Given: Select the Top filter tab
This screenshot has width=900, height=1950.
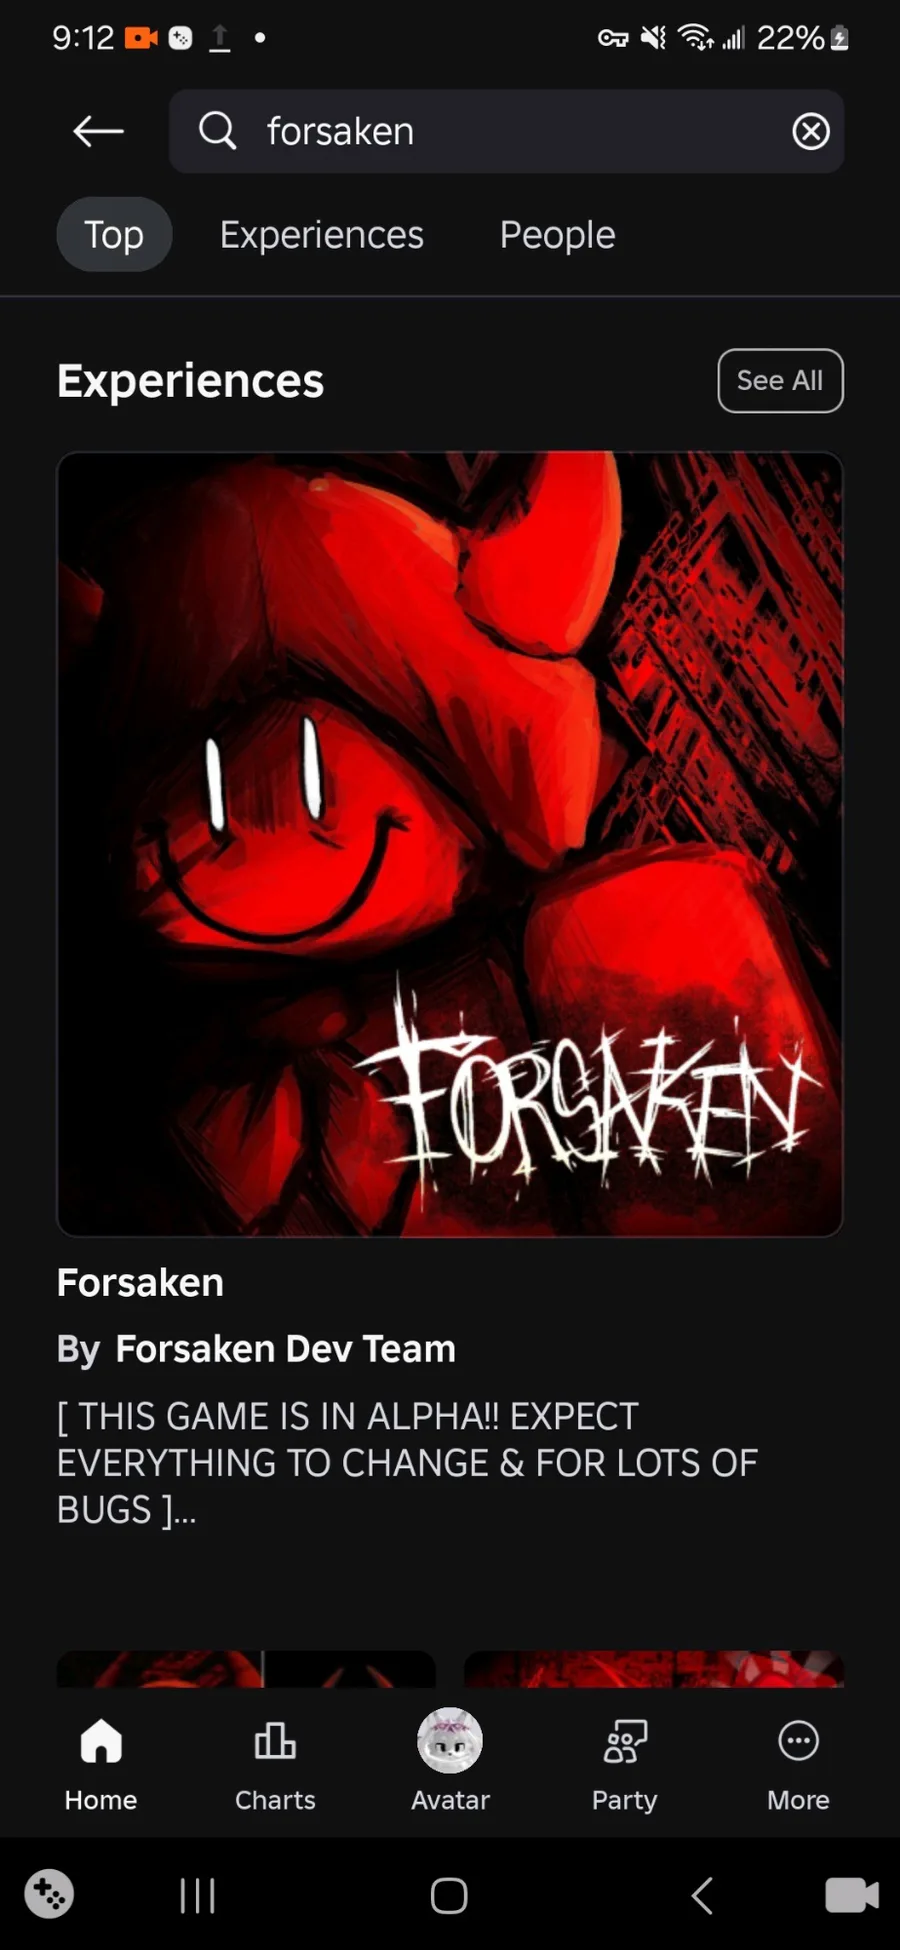Looking at the screenshot, I should 114,234.
